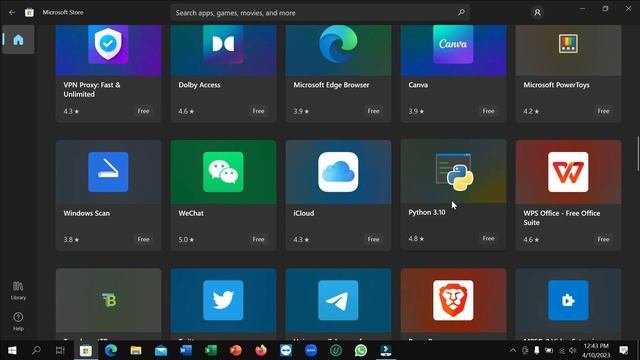Viewport: 640px width, 360px height.
Task: Open the Library section
Action: [x=18, y=291]
